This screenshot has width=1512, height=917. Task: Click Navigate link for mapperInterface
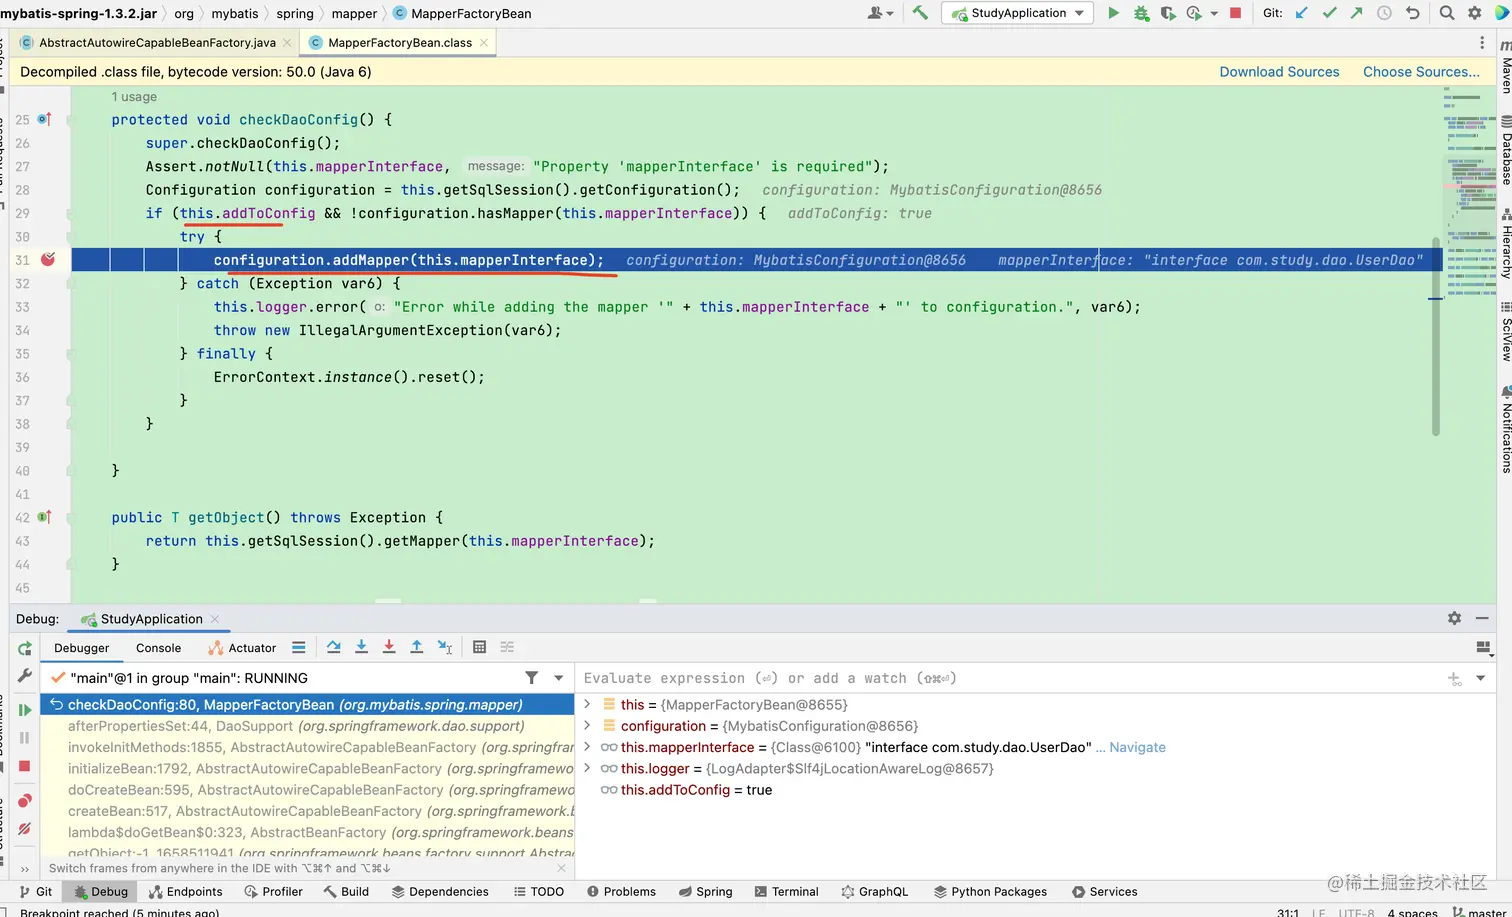tap(1137, 747)
